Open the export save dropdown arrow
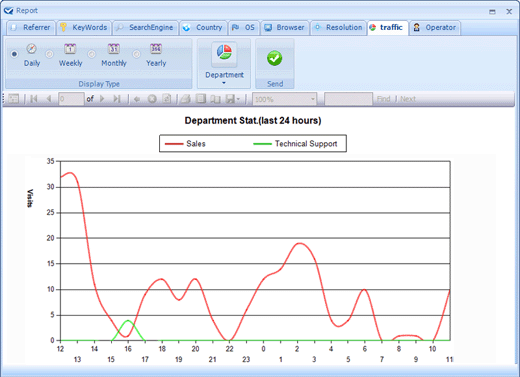This screenshot has height=377, width=520. [238, 99]
